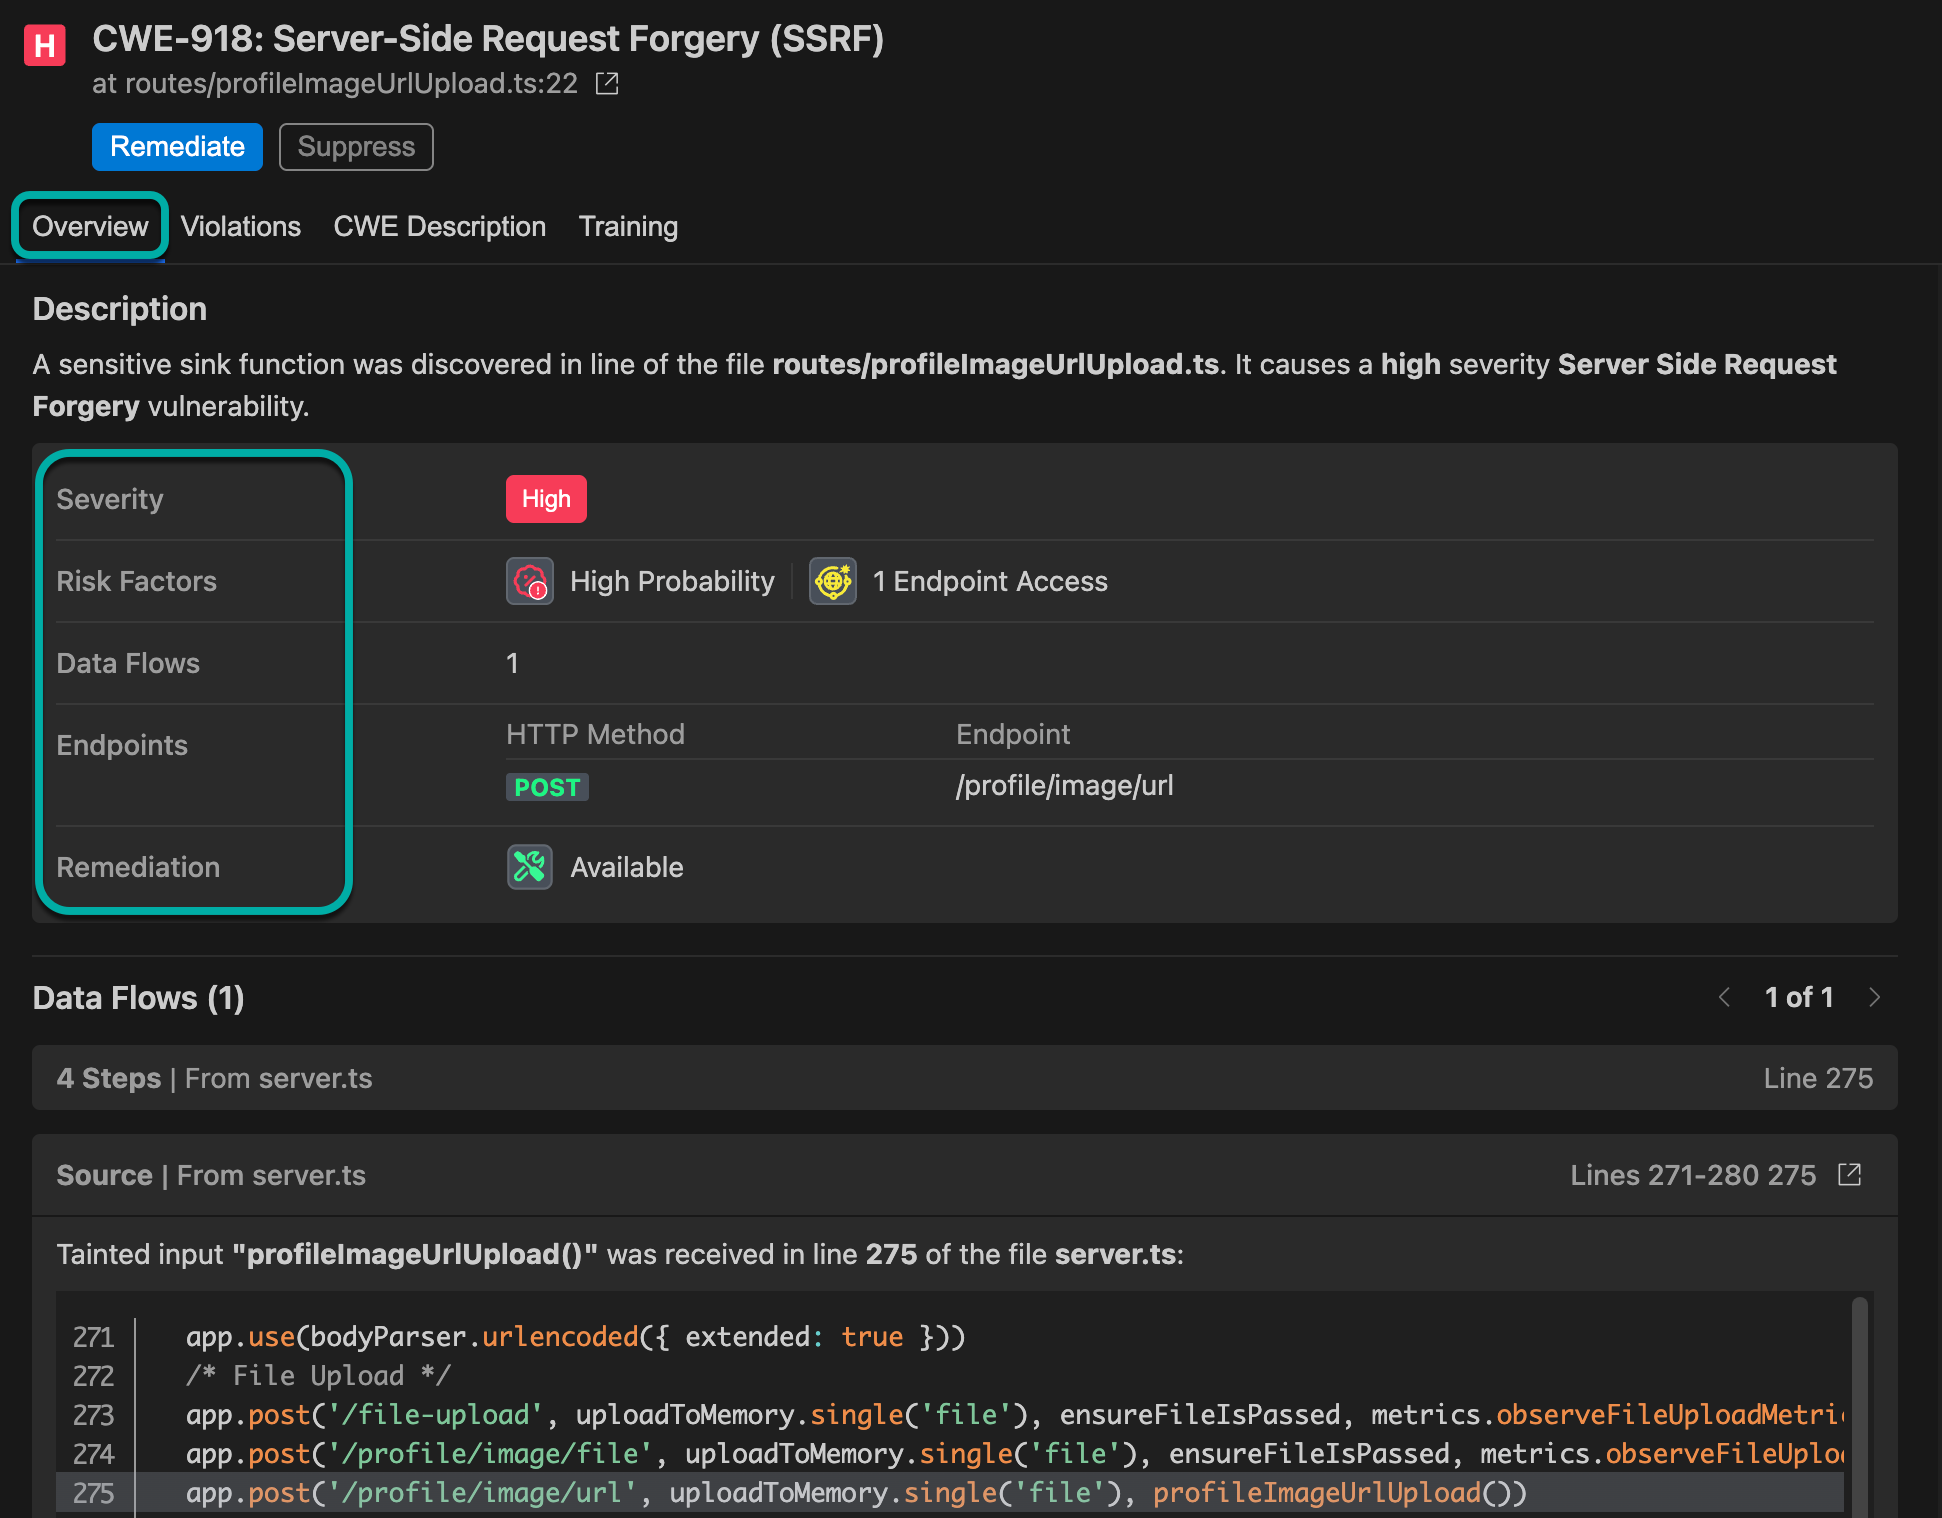
Task: Click the Suppress button
Action: 356,147
